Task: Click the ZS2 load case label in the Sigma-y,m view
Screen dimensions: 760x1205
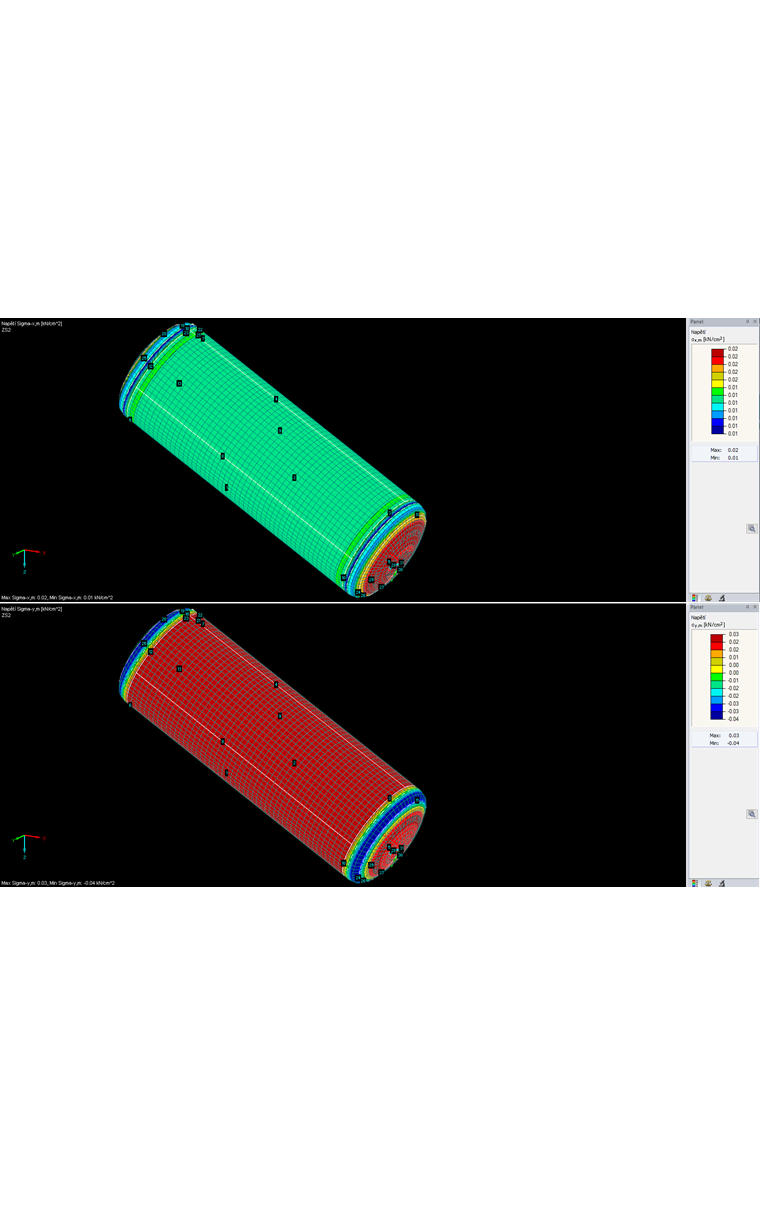Action: pos(6,615)
